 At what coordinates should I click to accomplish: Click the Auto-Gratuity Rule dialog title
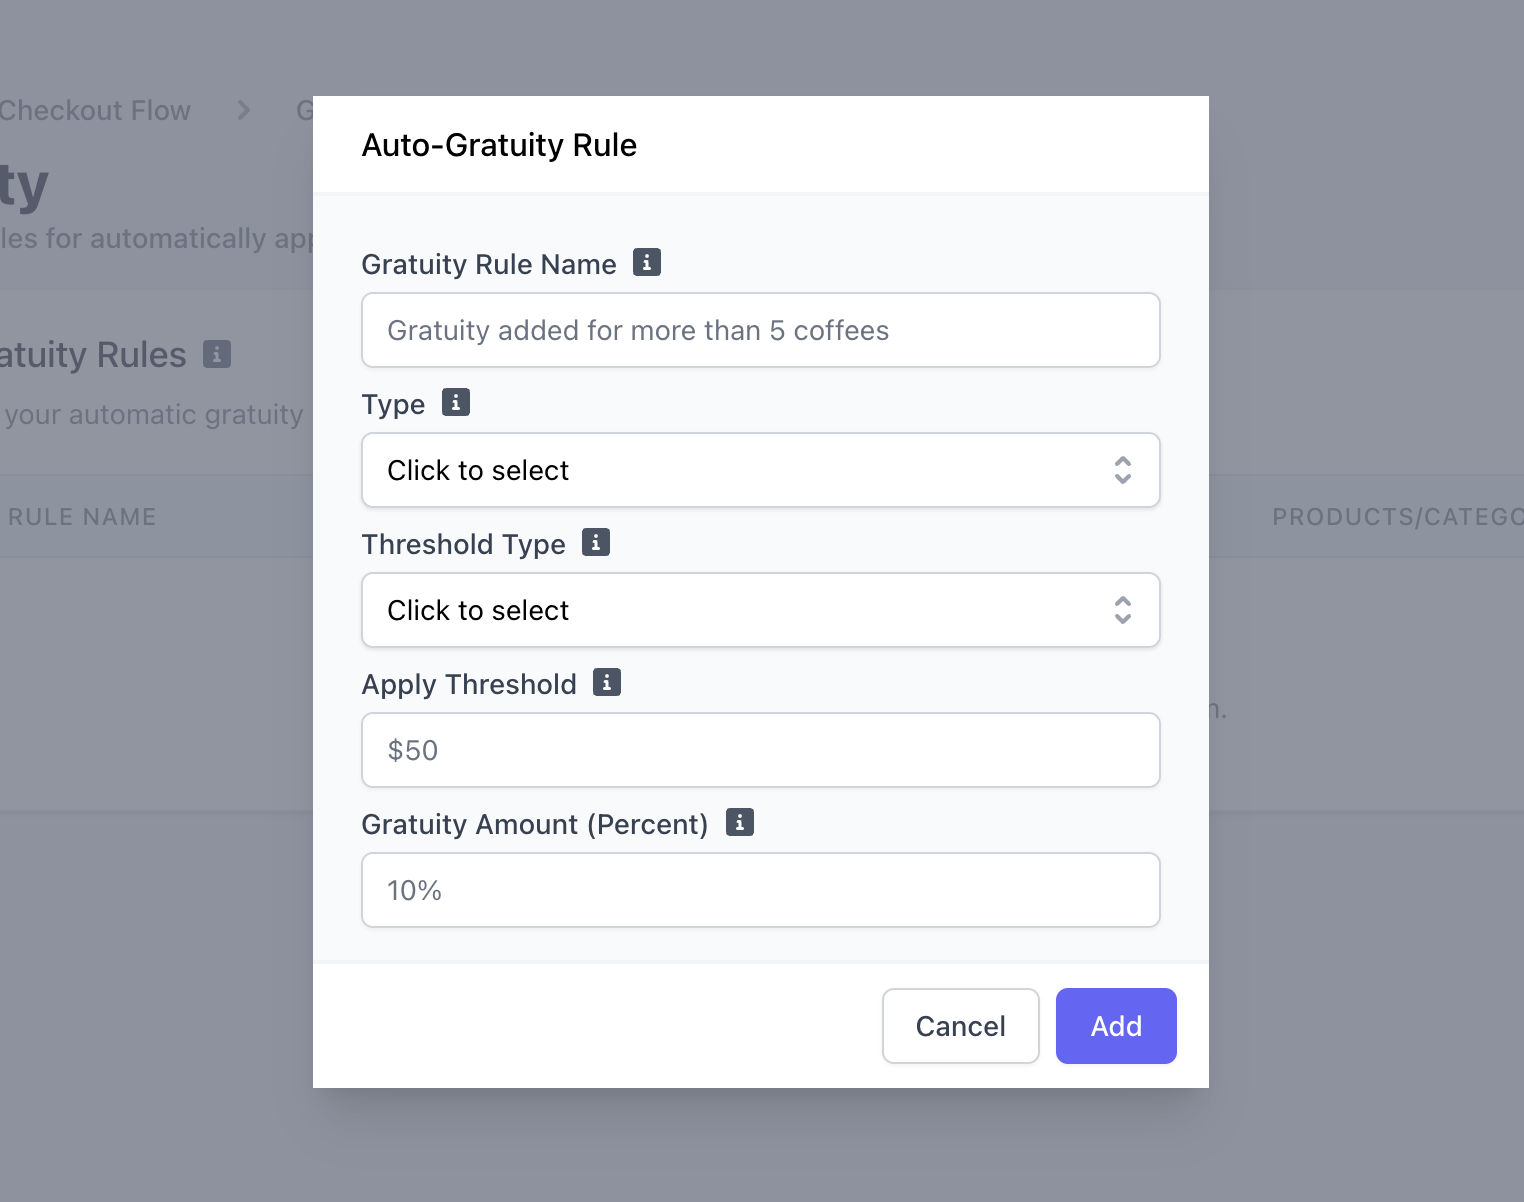coord(499,145)
